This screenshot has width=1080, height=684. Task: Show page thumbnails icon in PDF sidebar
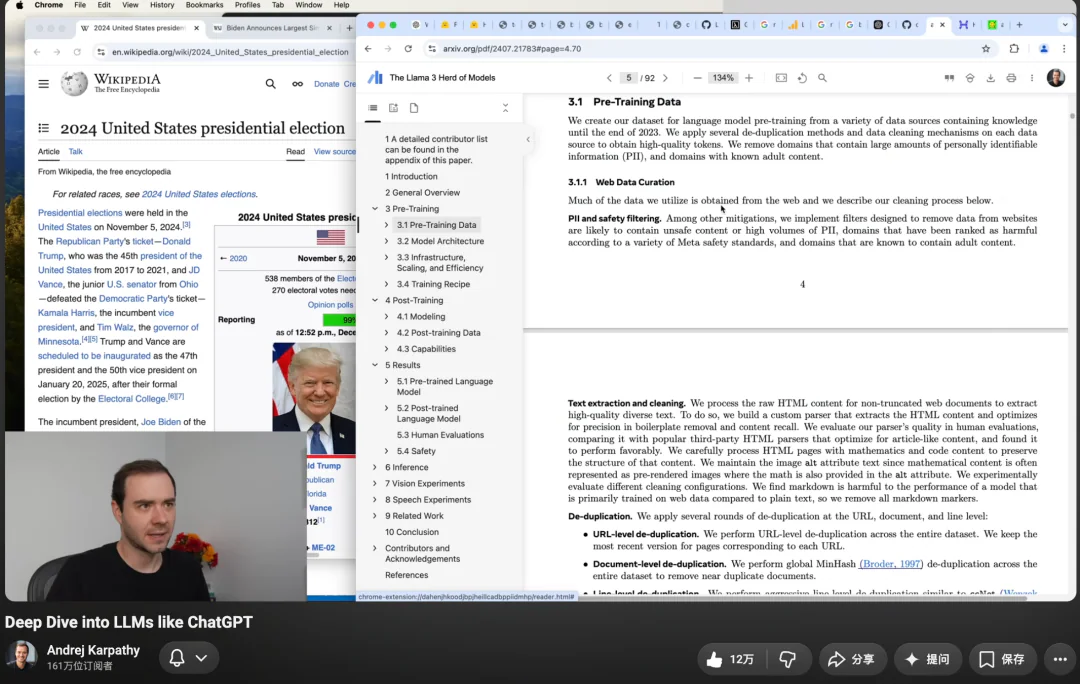[414, 108]
